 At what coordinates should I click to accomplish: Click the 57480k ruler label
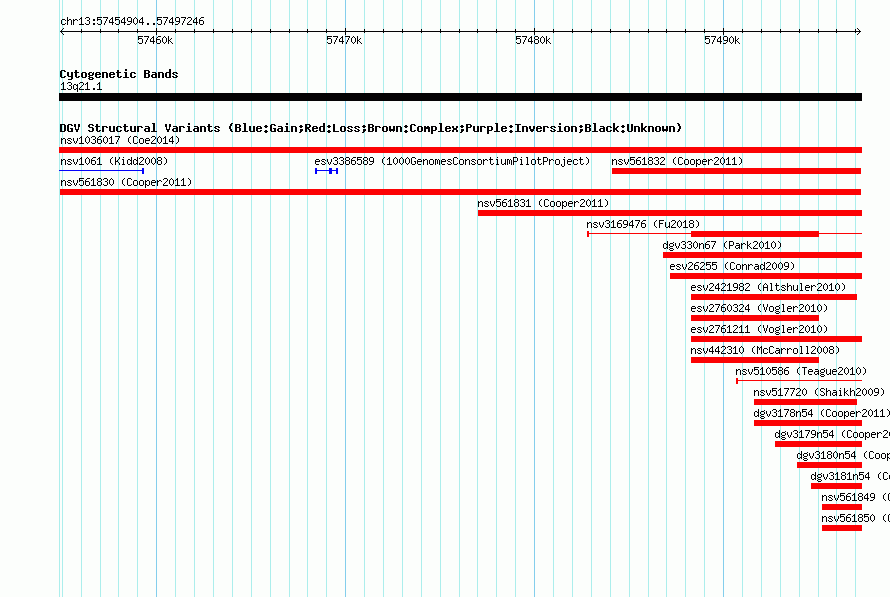(533, 40)
